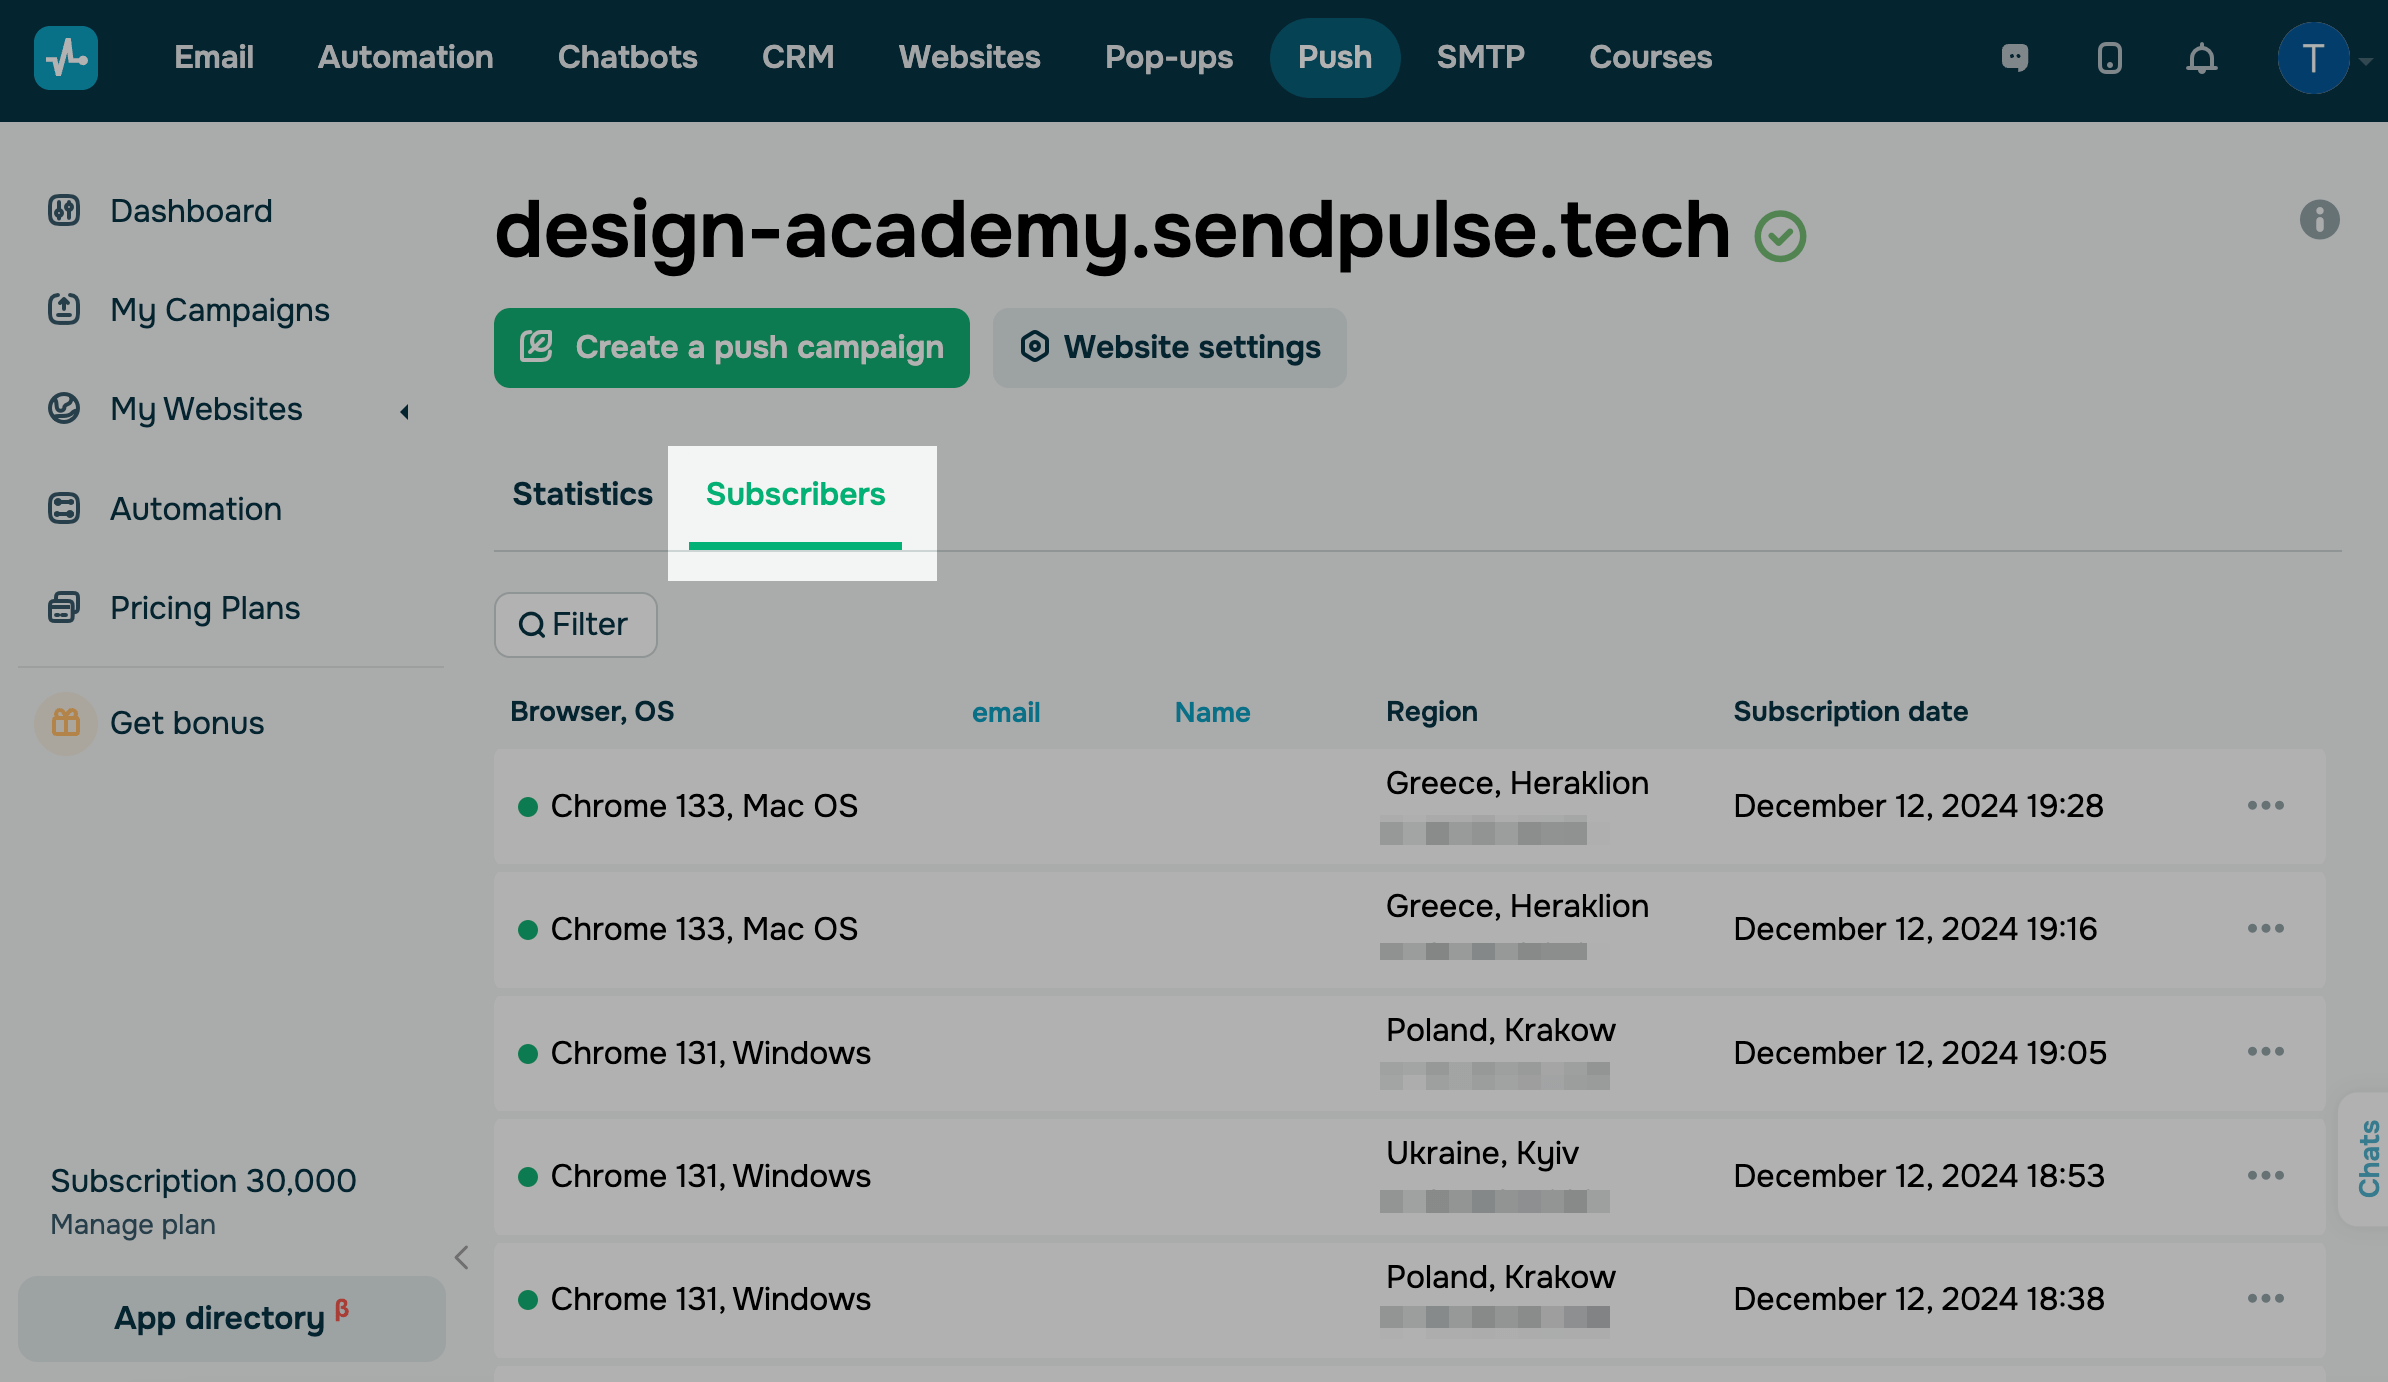This screenshot has height=1382, width=2388.
Task: Open the SMTP section
Action: click(1481, 58)
